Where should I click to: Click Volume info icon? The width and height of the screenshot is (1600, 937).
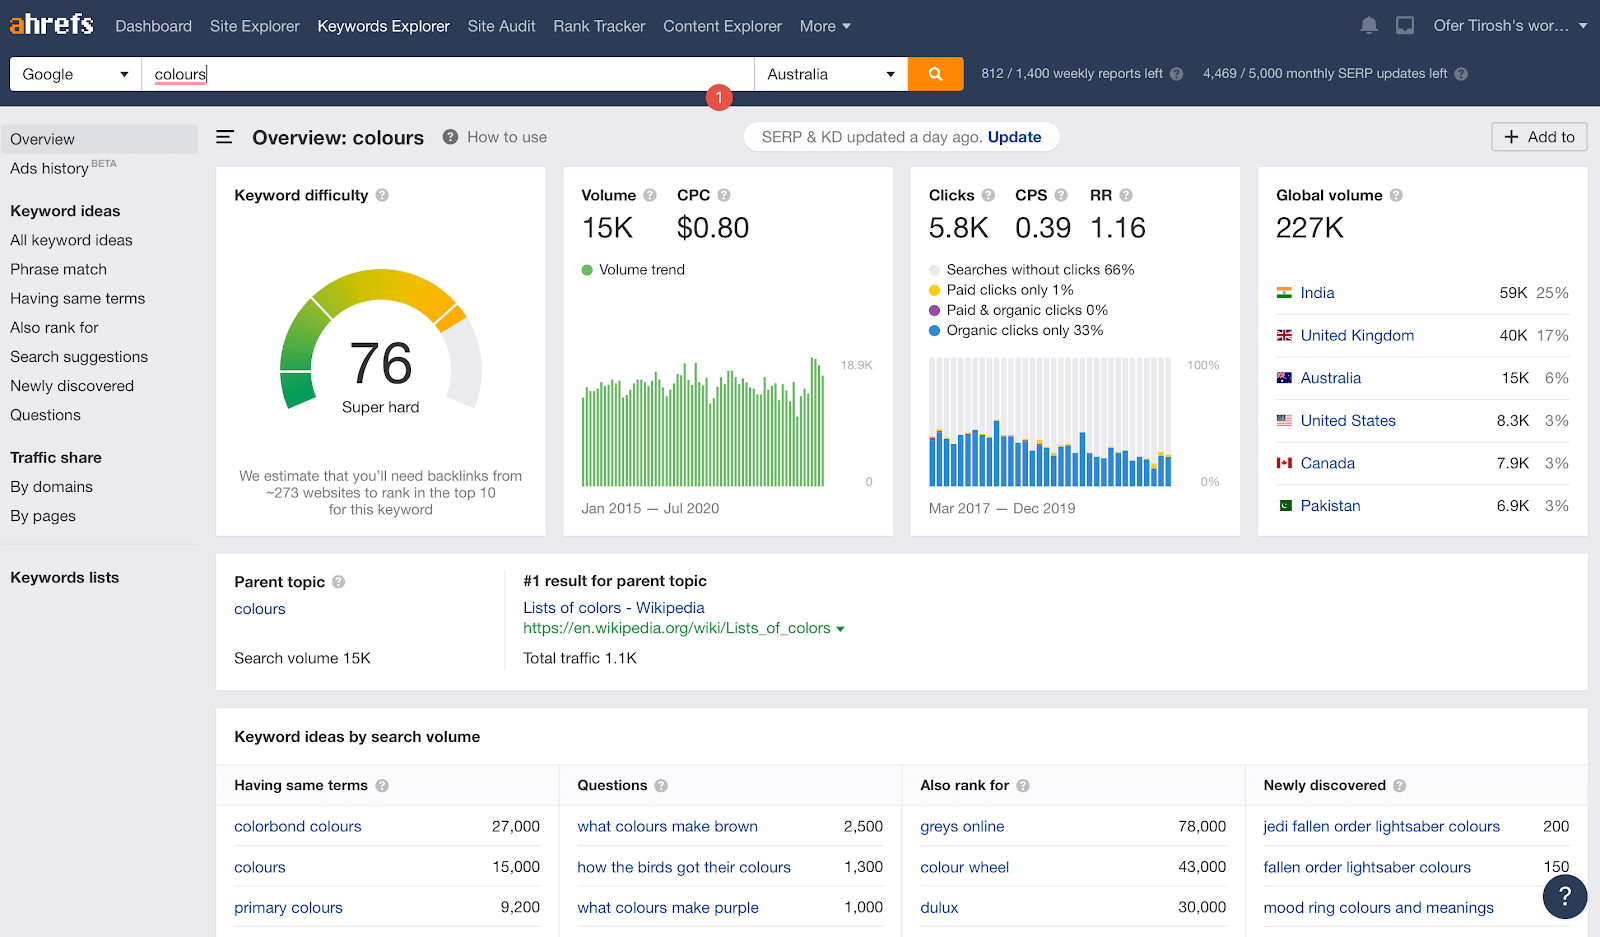point(650,195)
